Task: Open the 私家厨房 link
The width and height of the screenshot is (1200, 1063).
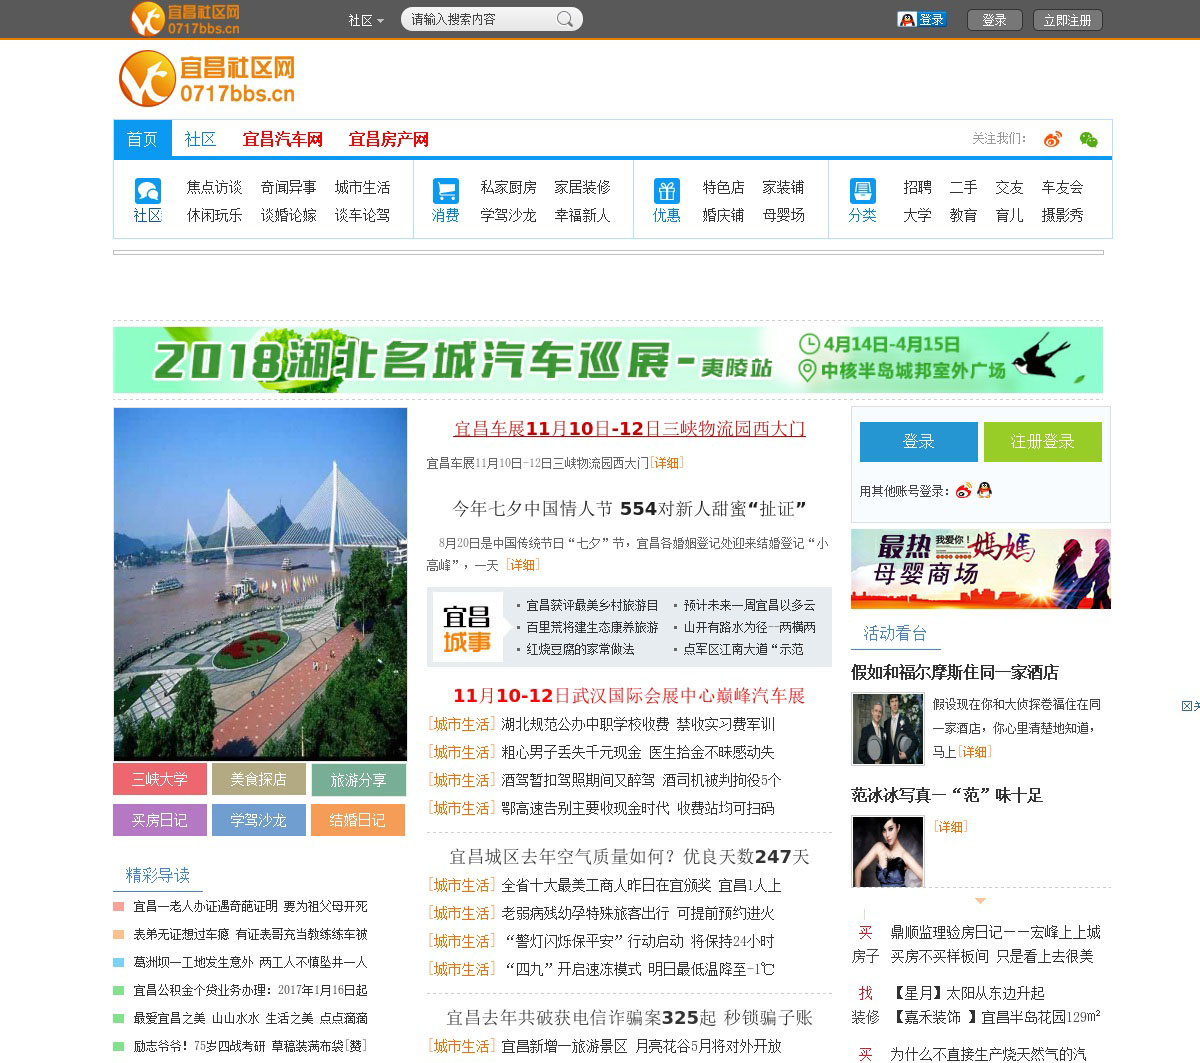Action: pyautogui.click(x=508, y=187)
